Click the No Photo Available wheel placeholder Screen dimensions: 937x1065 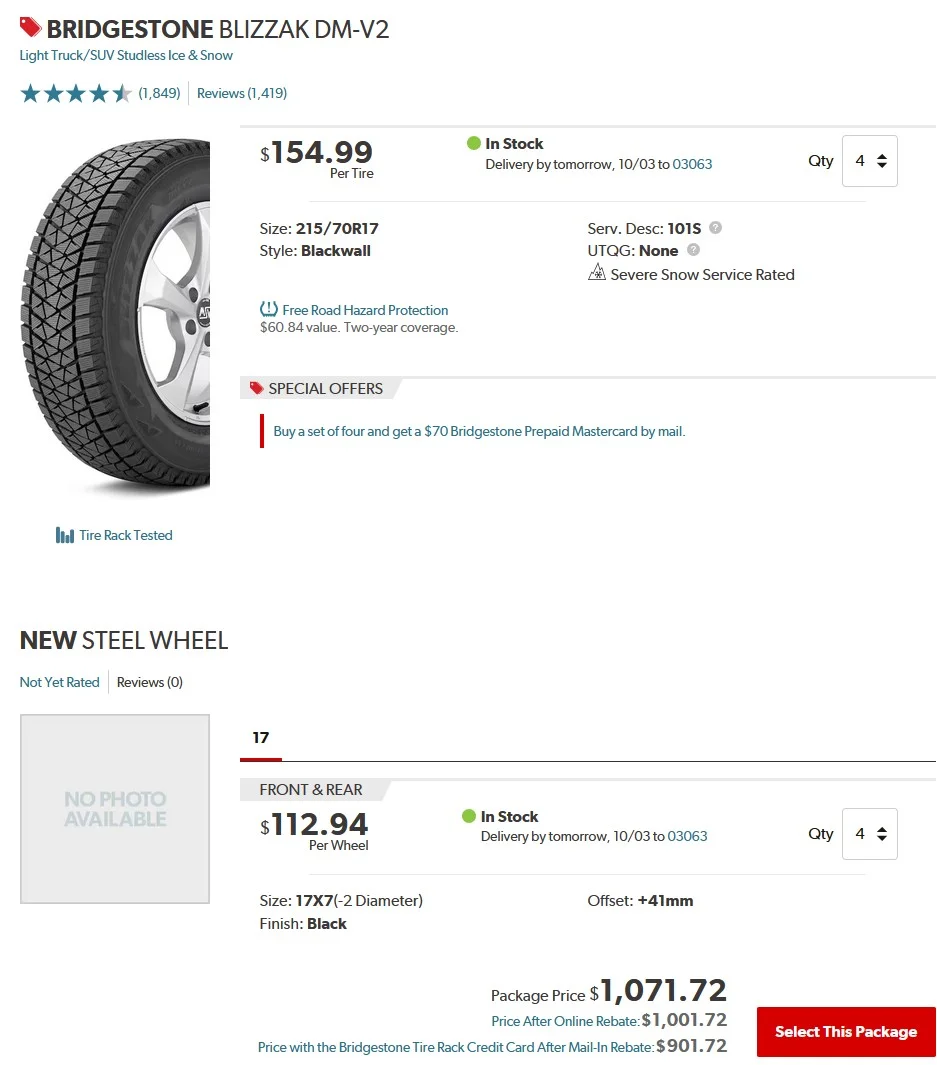point(115,809)
